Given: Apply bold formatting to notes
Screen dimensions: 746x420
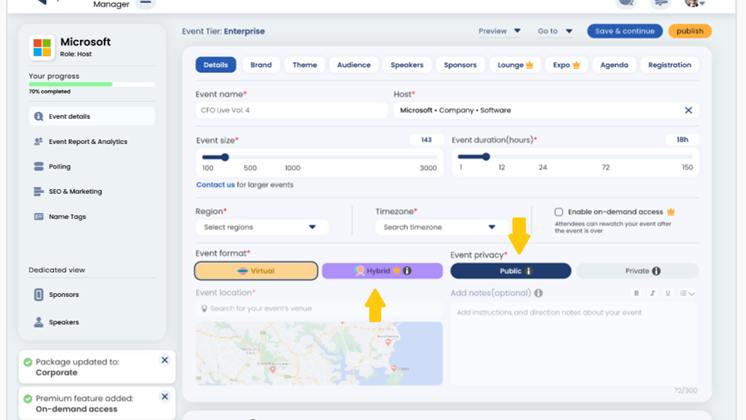Looking at the screenshot, I should tap(636, 293).
